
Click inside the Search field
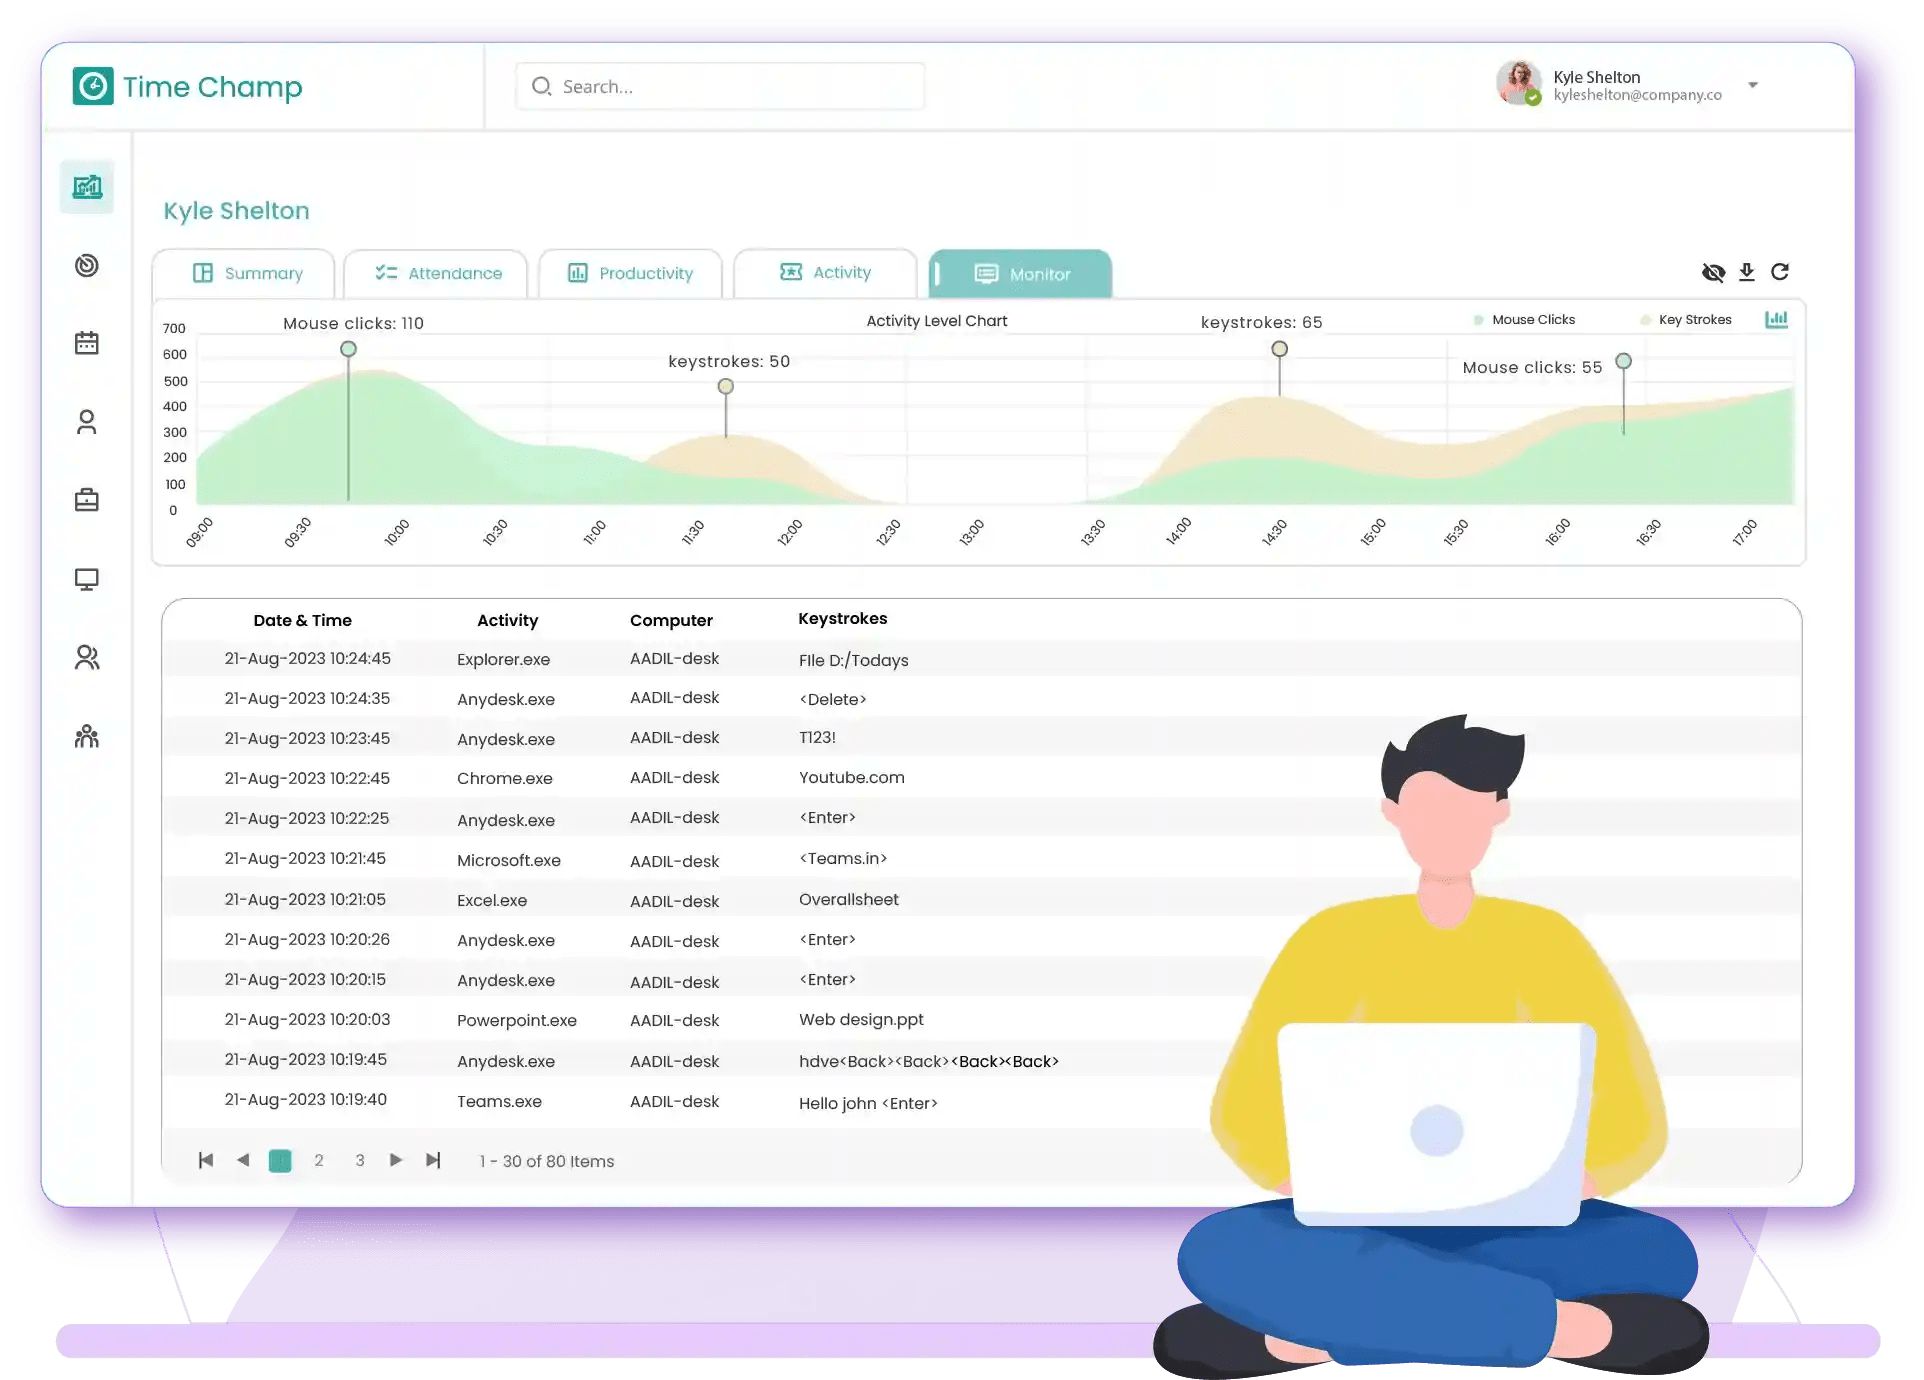pos(720,86)
